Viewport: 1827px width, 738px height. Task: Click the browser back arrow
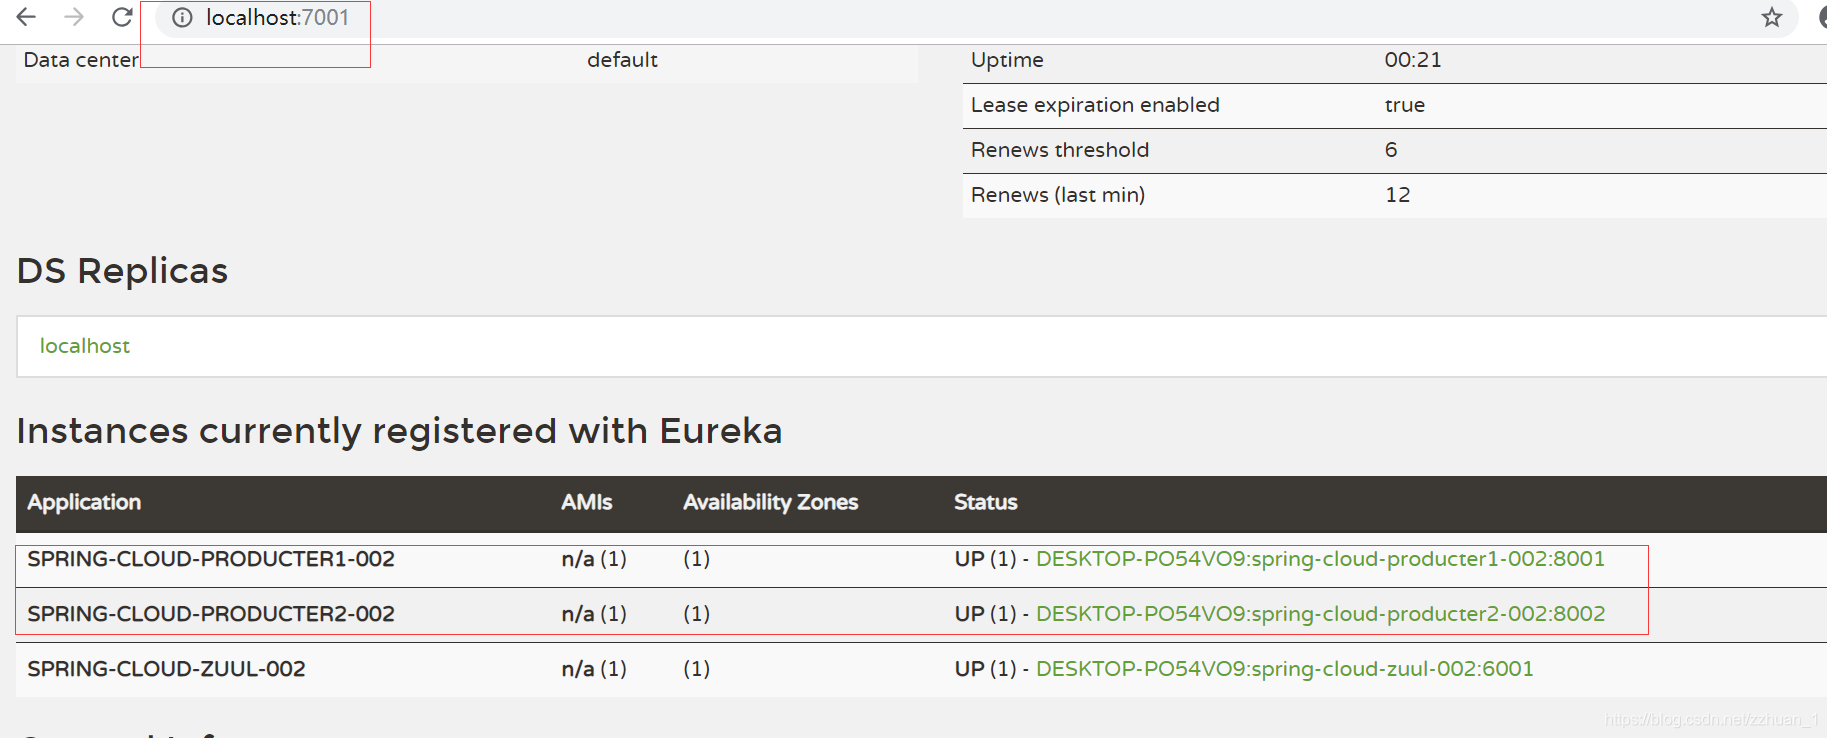click(26, 17)
